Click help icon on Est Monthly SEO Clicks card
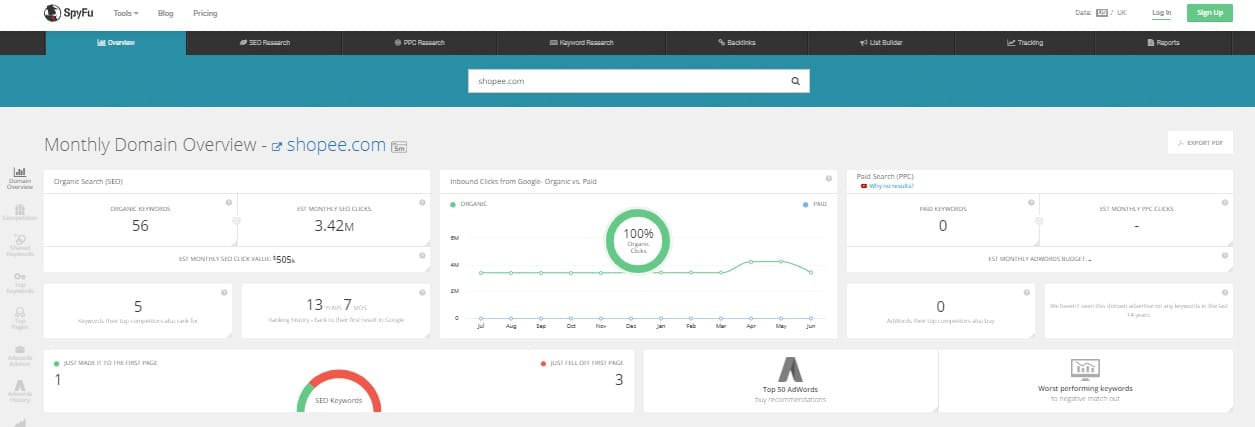Image resolution: width=1255 pixels, height=427 pixels. [421, 202]
